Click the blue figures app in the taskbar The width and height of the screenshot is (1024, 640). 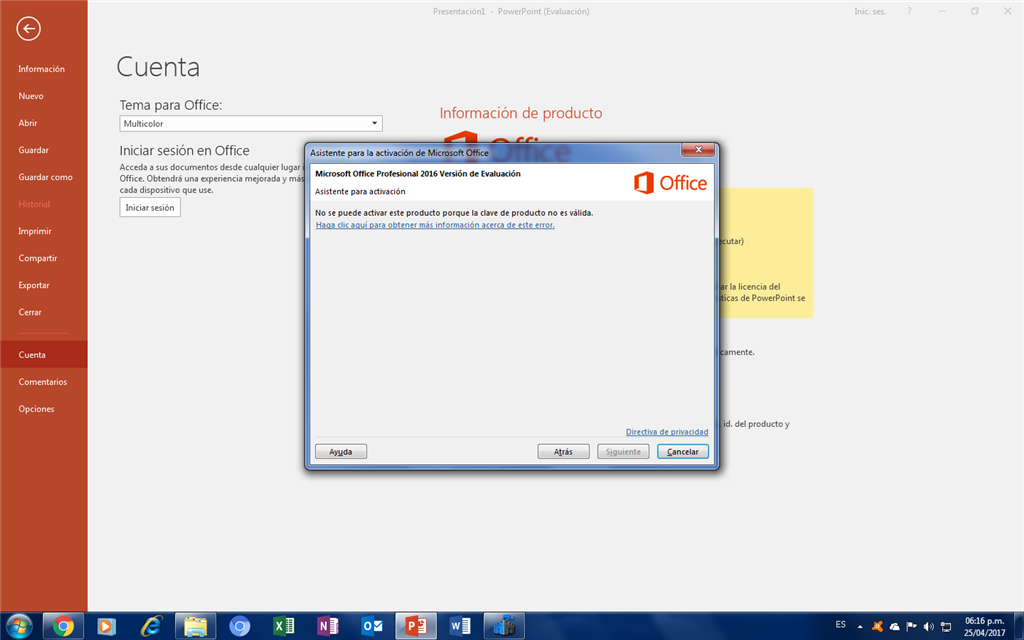tap(504, 626)
